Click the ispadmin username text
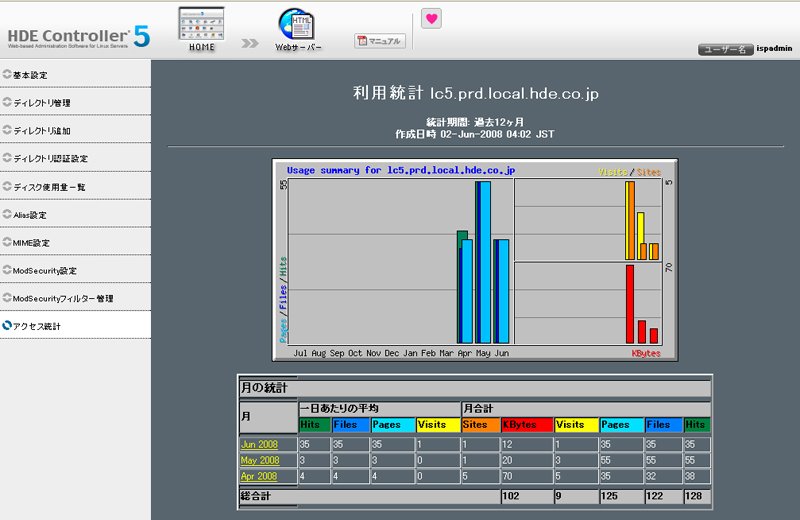 [x=774, y=48]
